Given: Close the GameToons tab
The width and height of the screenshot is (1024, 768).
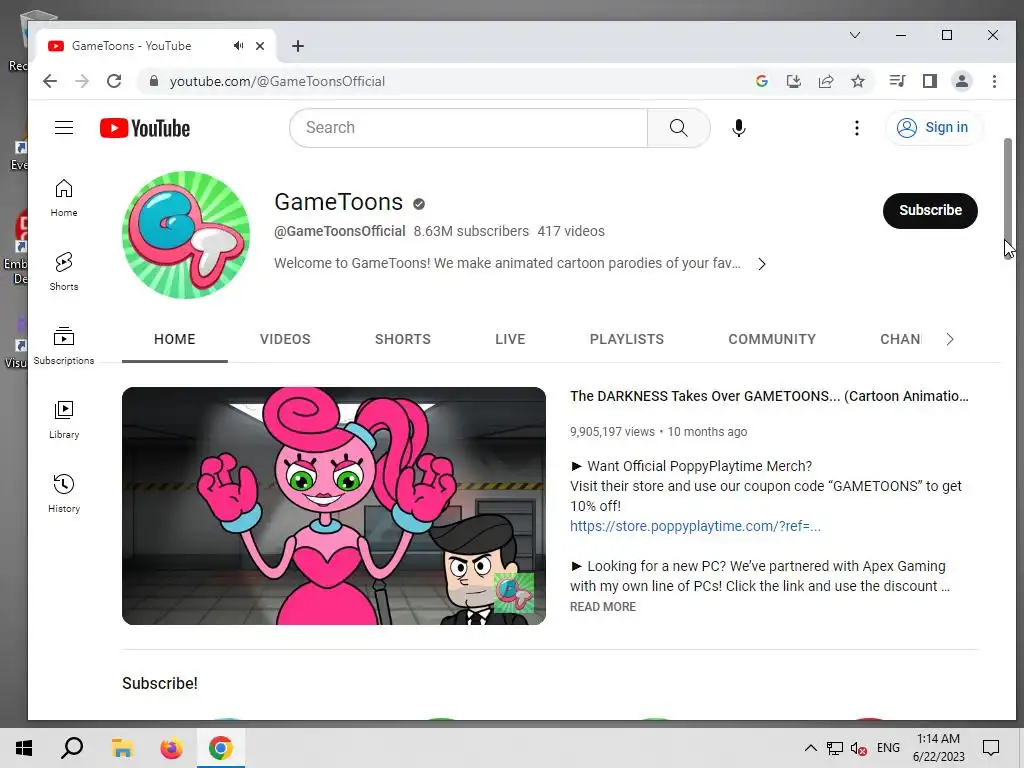Looking at the screenshot, I should [x=260, y=46].
